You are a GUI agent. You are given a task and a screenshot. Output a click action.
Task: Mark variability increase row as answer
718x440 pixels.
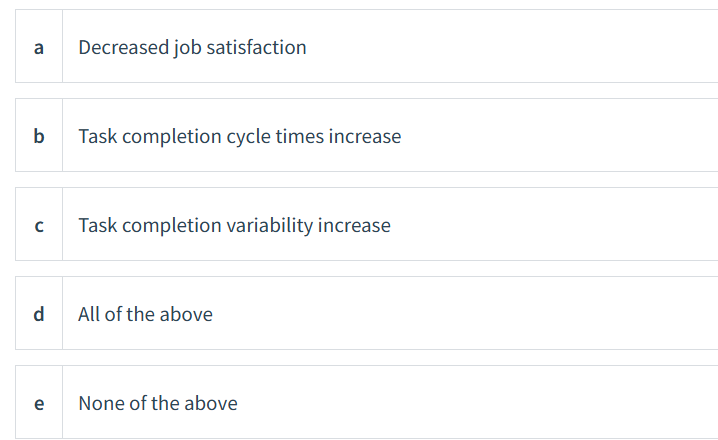(x=366, y=224)
